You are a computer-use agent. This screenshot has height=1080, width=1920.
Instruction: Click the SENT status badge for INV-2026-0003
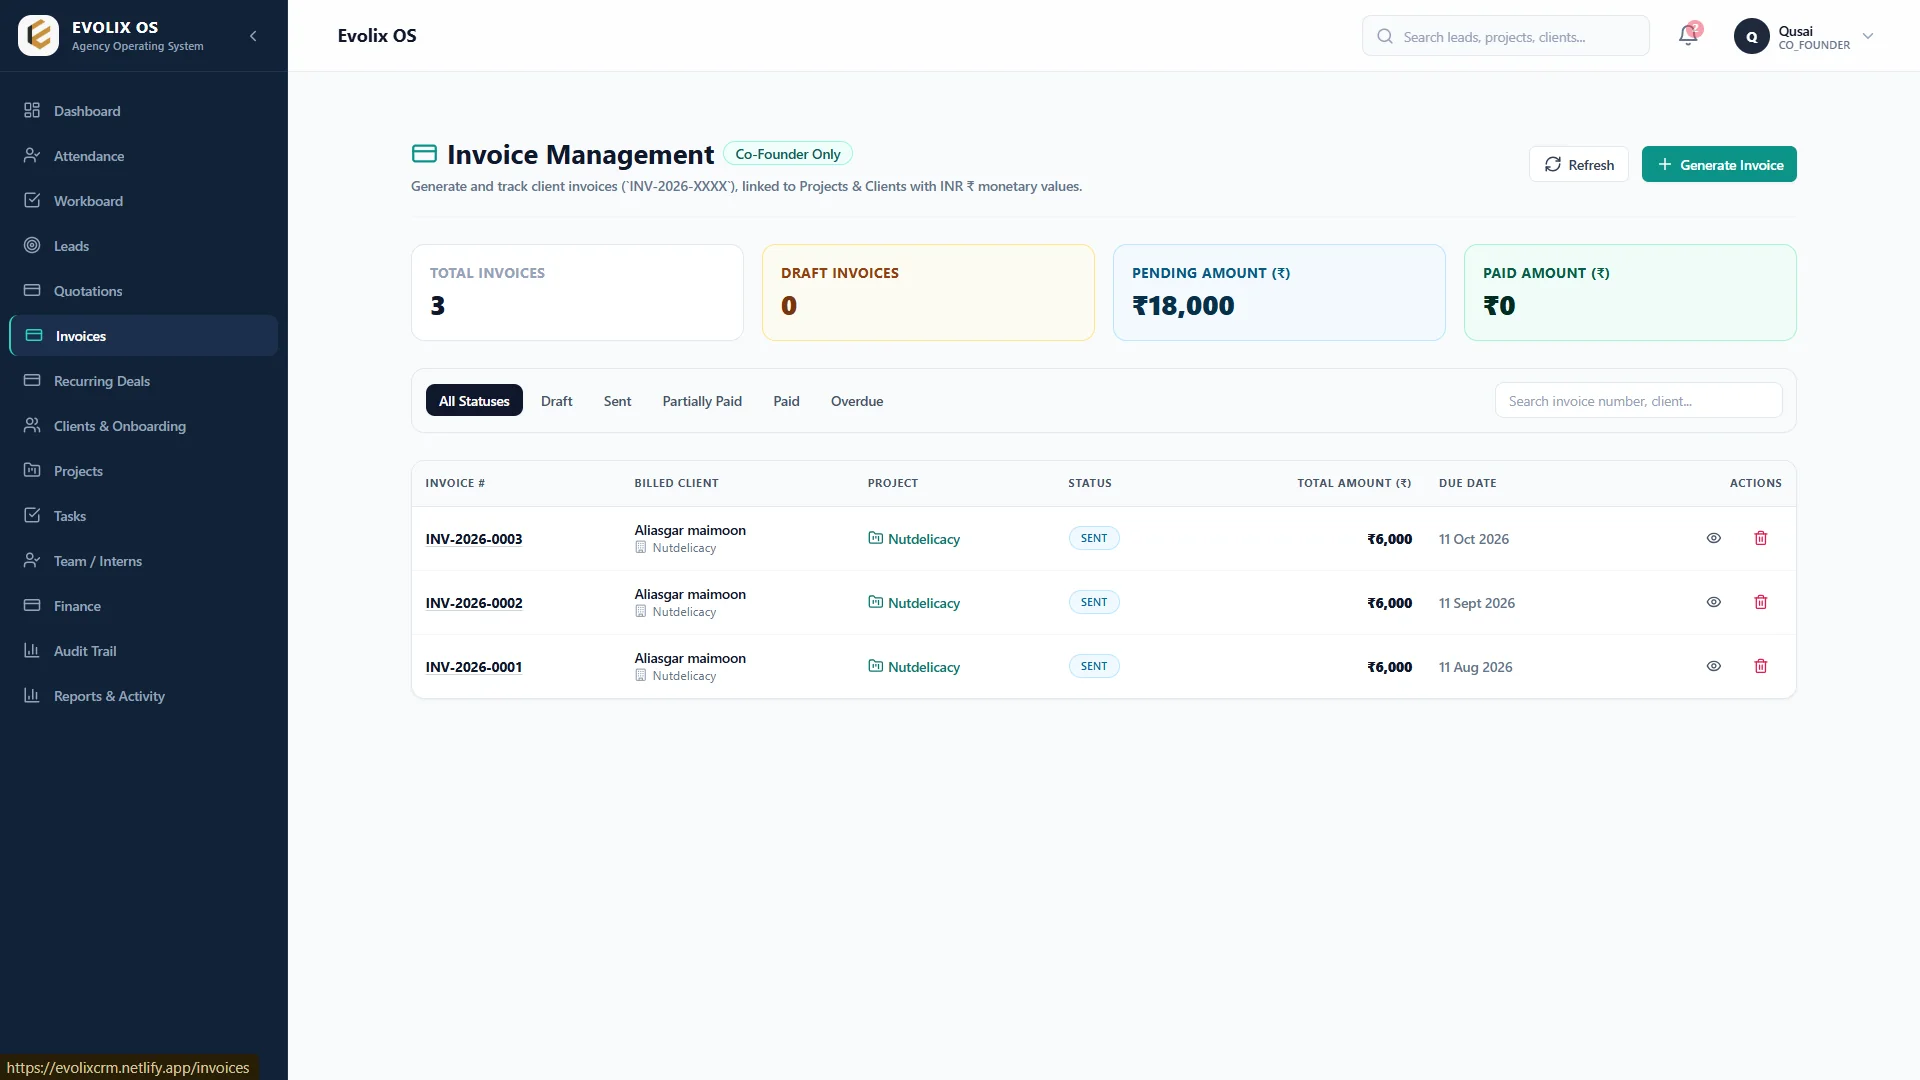coord(1094,538)
